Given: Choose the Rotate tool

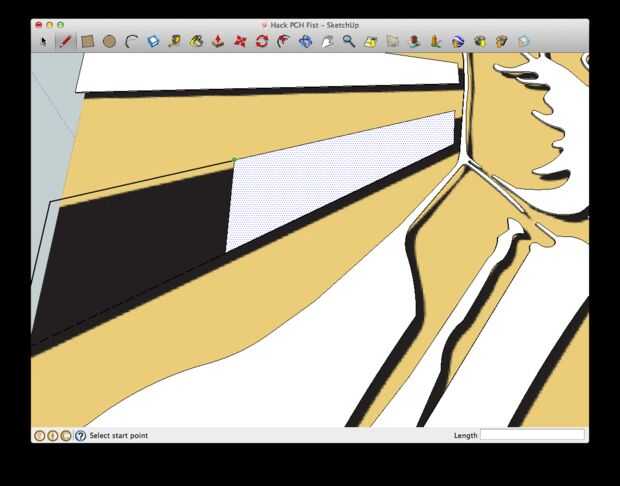Looking at the screenshot, I should 262,41.
